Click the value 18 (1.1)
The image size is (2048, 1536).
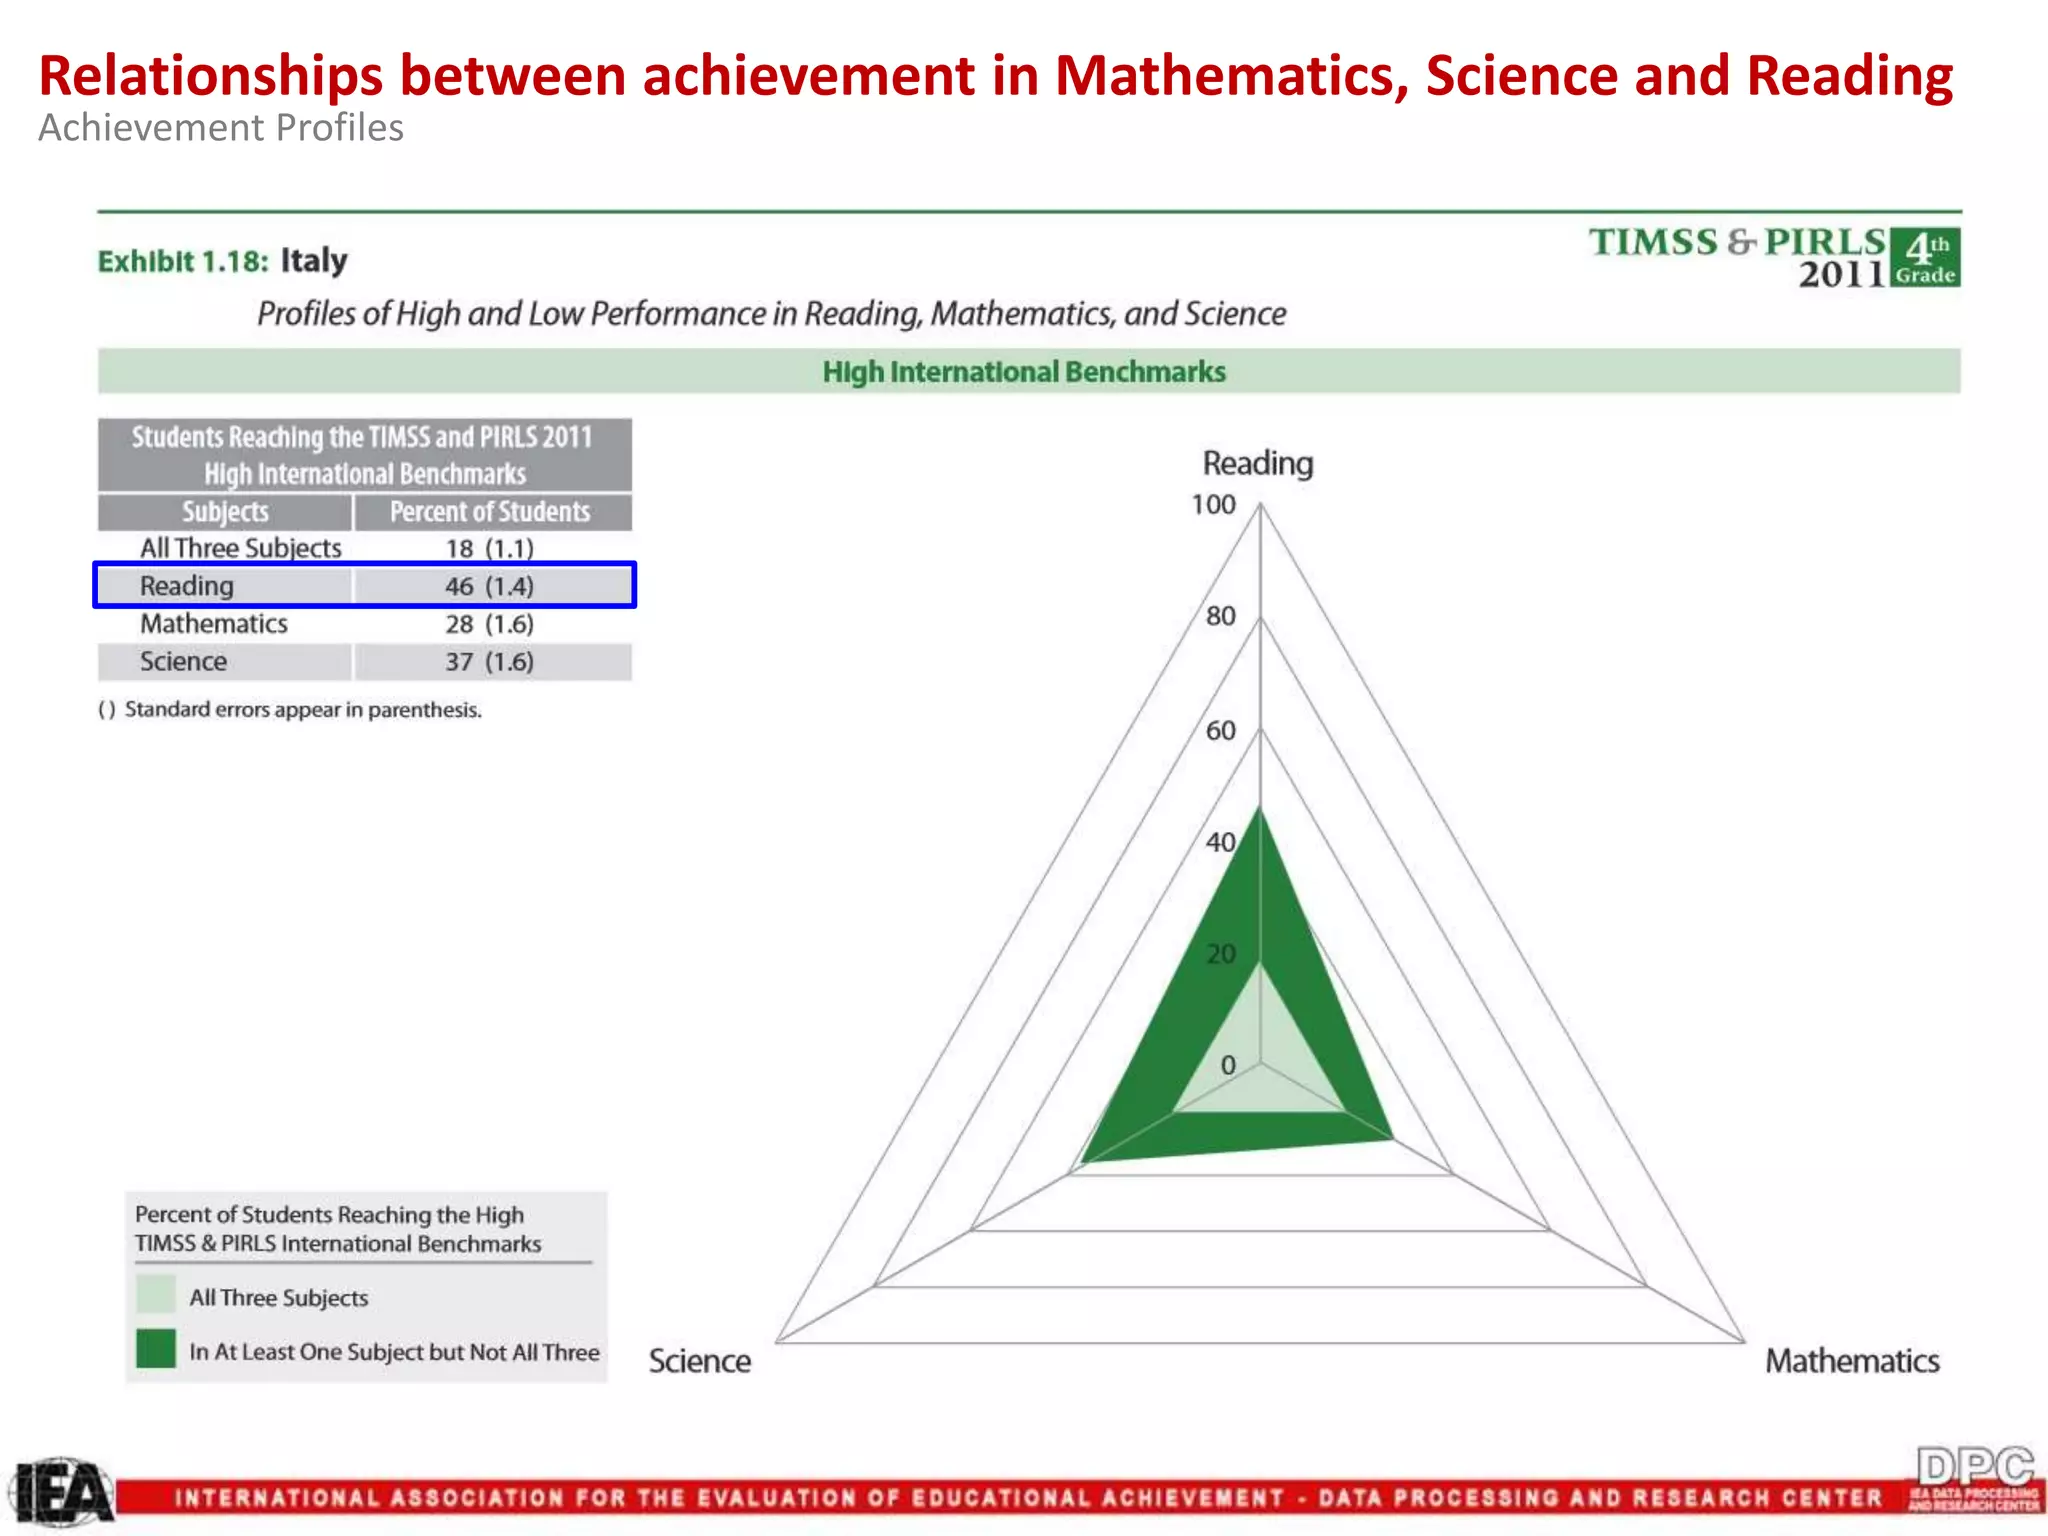coord(490,548)
